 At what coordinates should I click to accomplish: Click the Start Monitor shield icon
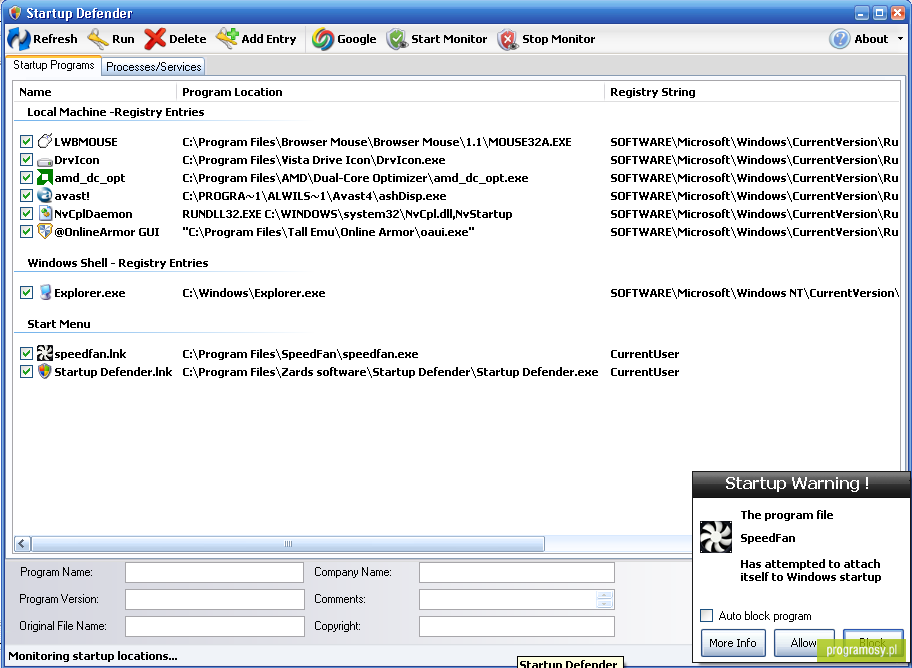397,39
